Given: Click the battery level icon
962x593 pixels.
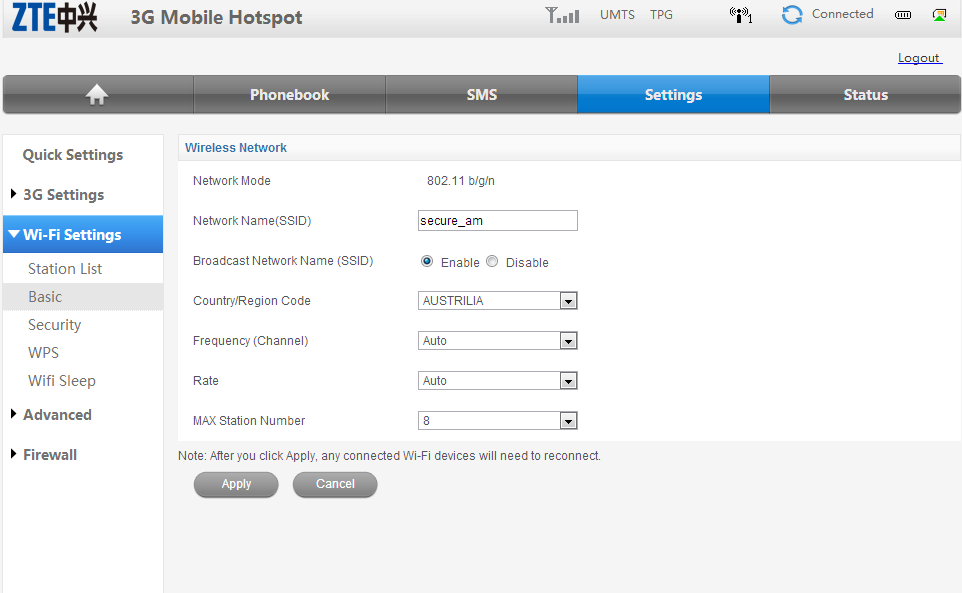Looking at the screenshot, I should click(x=903, y=16).
